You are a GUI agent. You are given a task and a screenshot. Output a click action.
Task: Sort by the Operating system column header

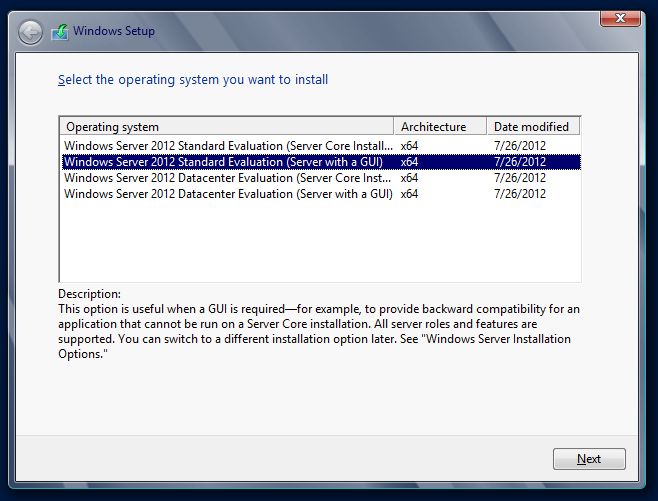[x=227, y=127]
